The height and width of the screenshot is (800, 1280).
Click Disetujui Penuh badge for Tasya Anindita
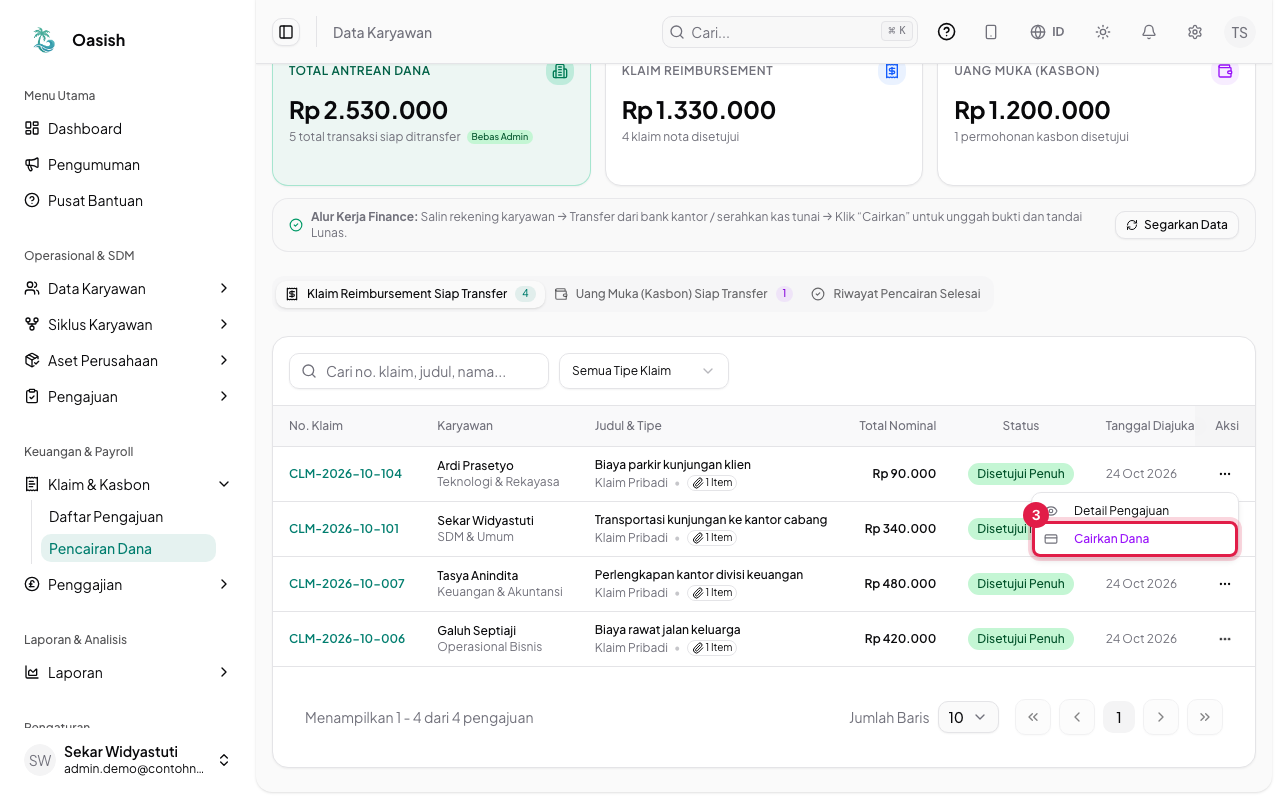click(1021, 584)
